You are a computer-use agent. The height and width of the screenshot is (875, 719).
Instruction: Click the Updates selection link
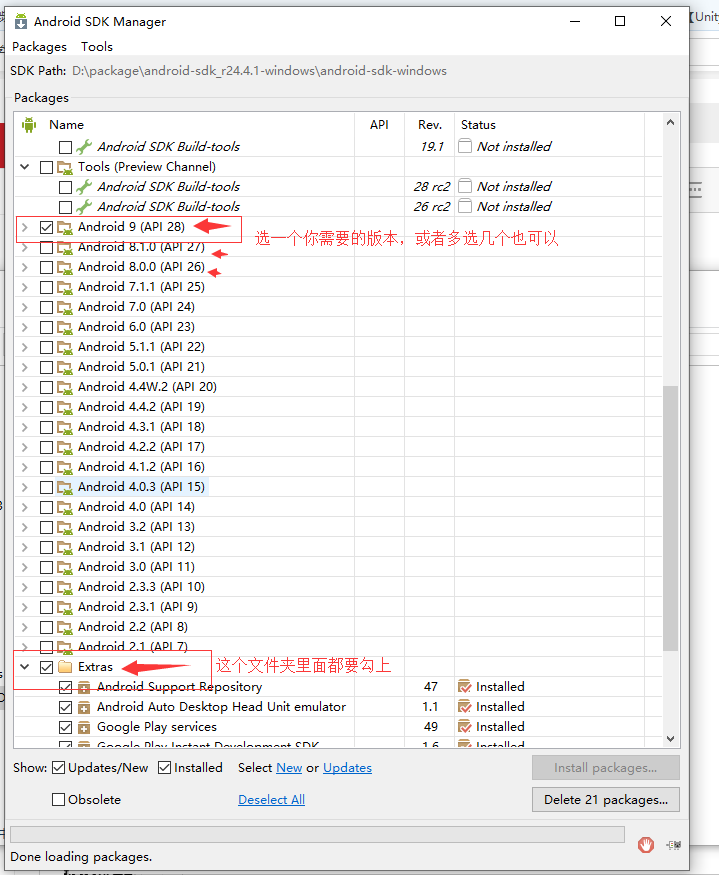click(x=347, y=768)
